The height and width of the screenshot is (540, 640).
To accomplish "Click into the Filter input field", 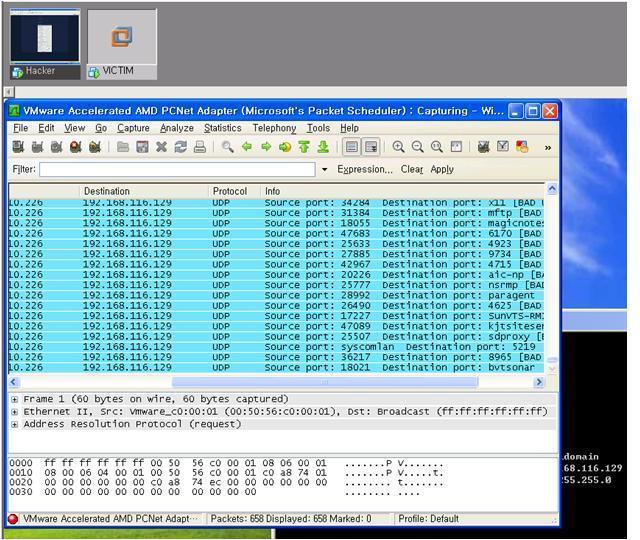I will 177,169.
